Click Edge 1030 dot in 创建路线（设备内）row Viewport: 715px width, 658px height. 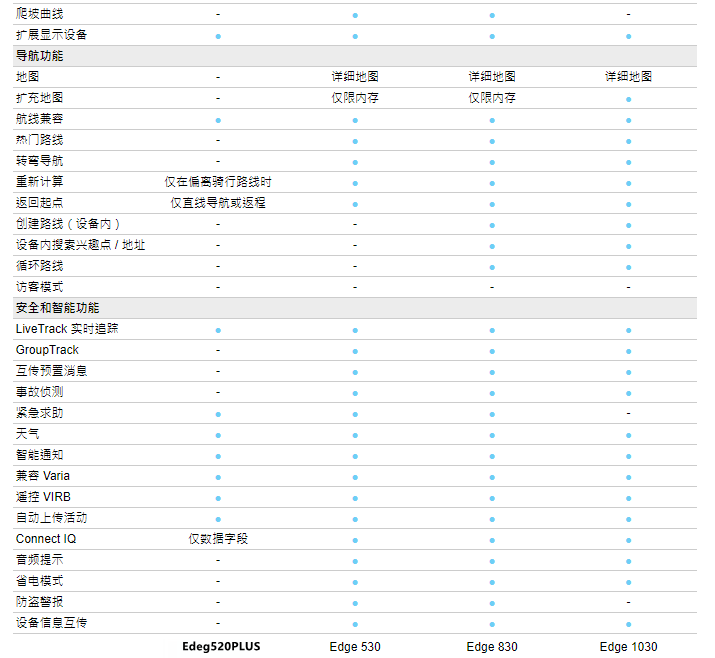628,225
